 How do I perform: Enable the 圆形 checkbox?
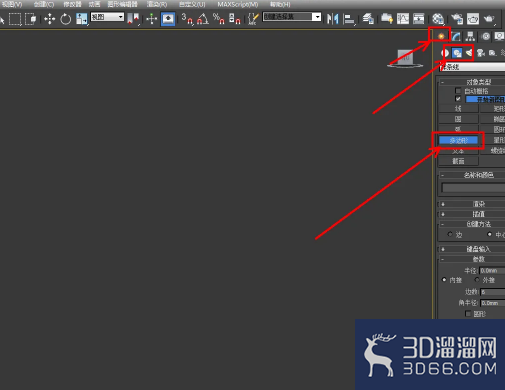pyautogui.click(x=468, y=314)
